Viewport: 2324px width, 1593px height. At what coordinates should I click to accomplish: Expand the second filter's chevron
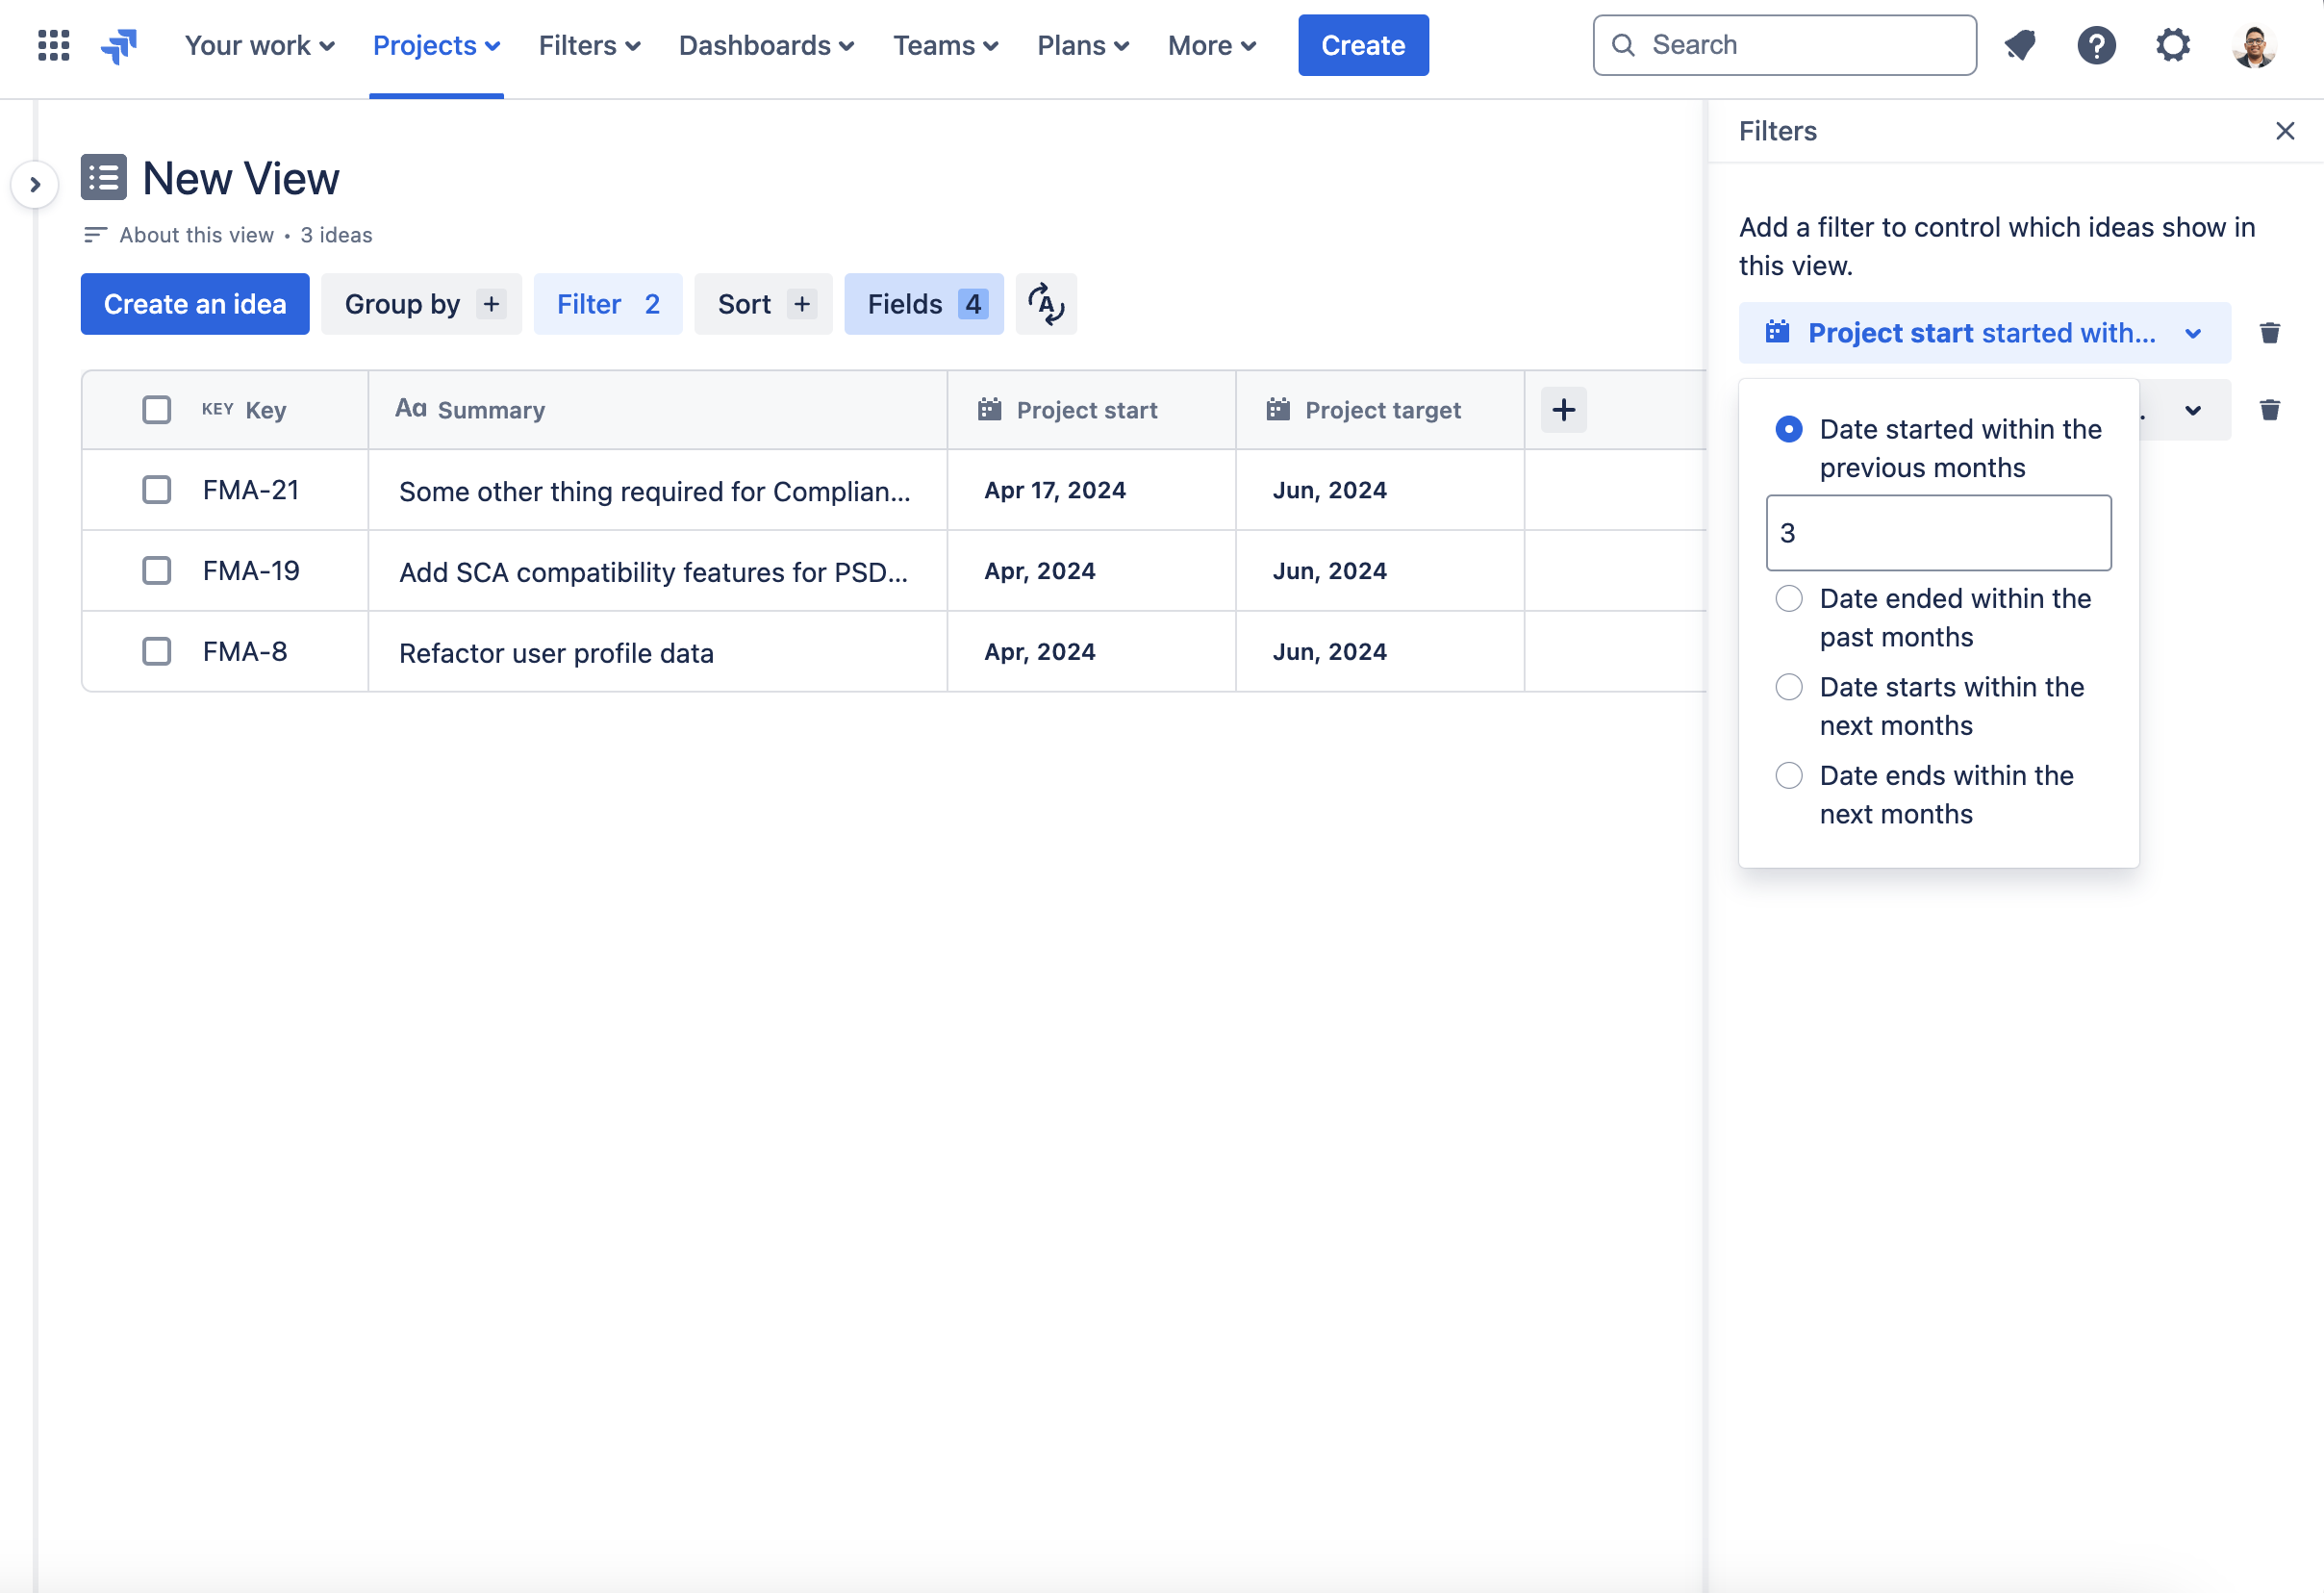click(x=2193, y=409)
